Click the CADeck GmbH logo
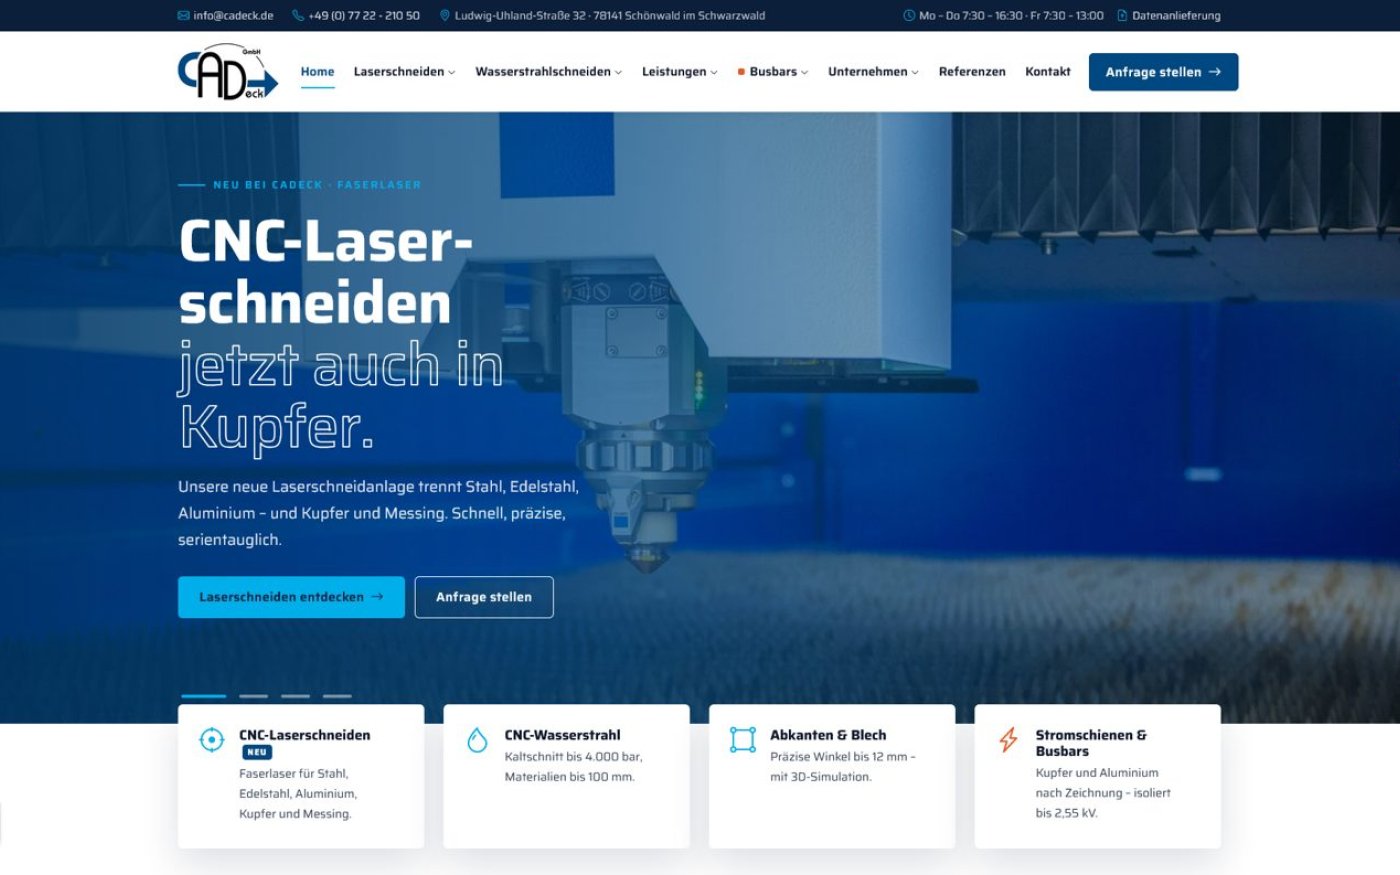1400x875 pixels. pyautogui.click(x=228, y=72)
